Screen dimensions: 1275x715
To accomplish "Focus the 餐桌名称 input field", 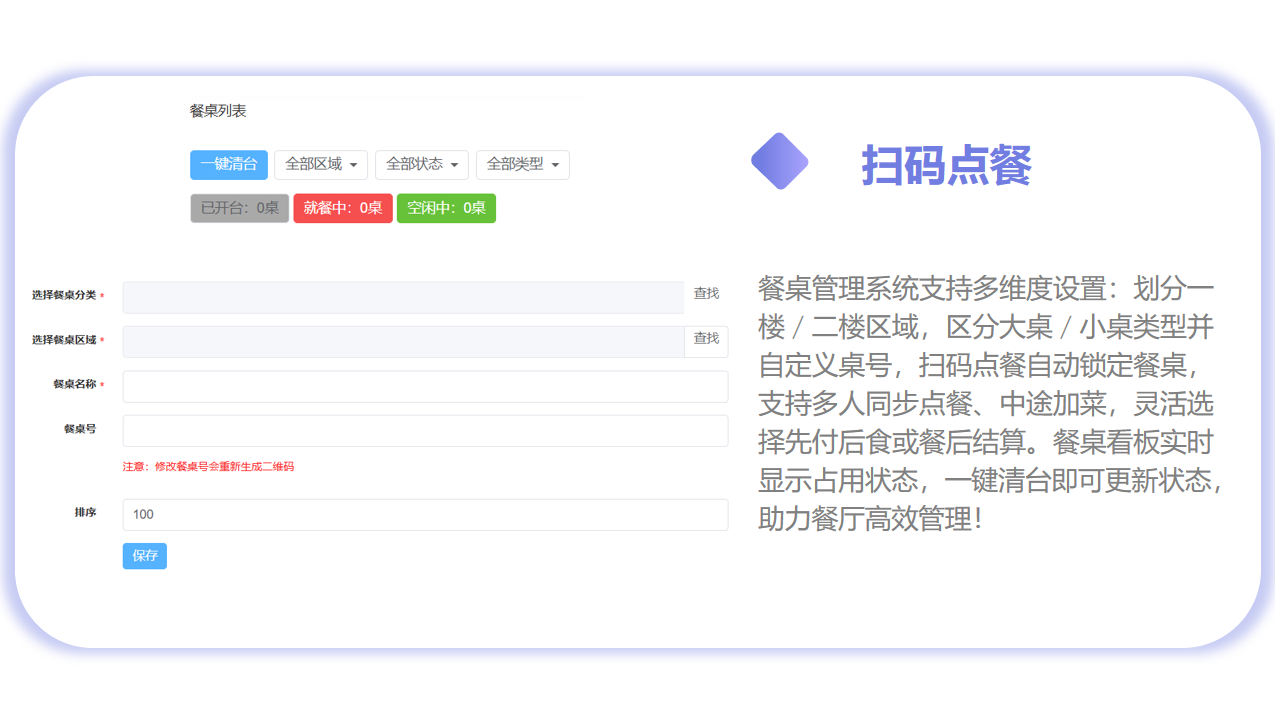I will point(425,386).
